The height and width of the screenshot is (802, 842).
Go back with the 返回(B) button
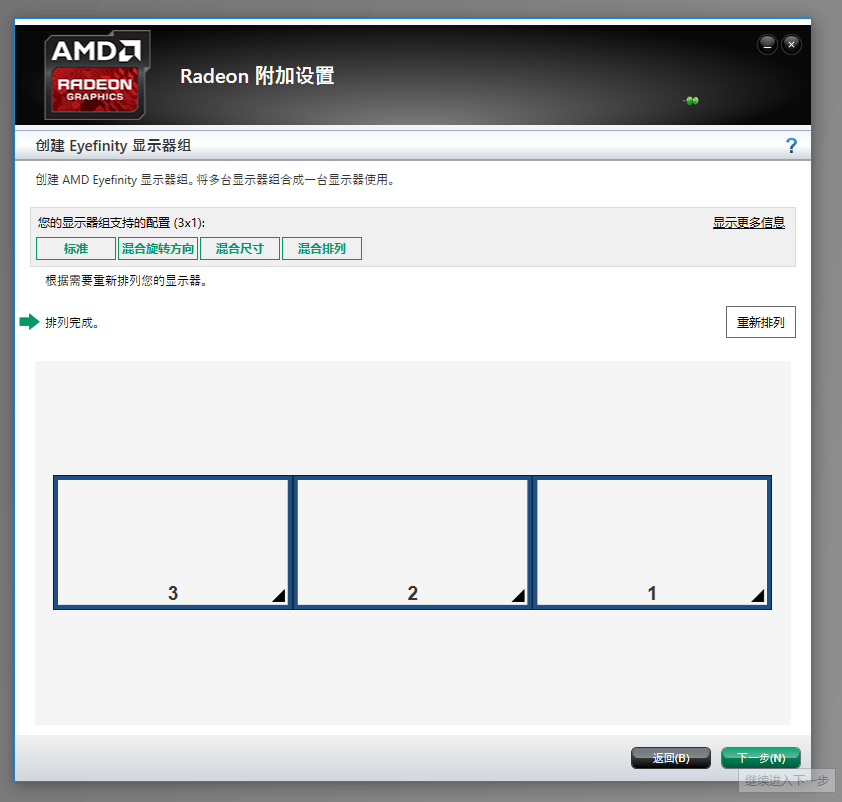671,758
